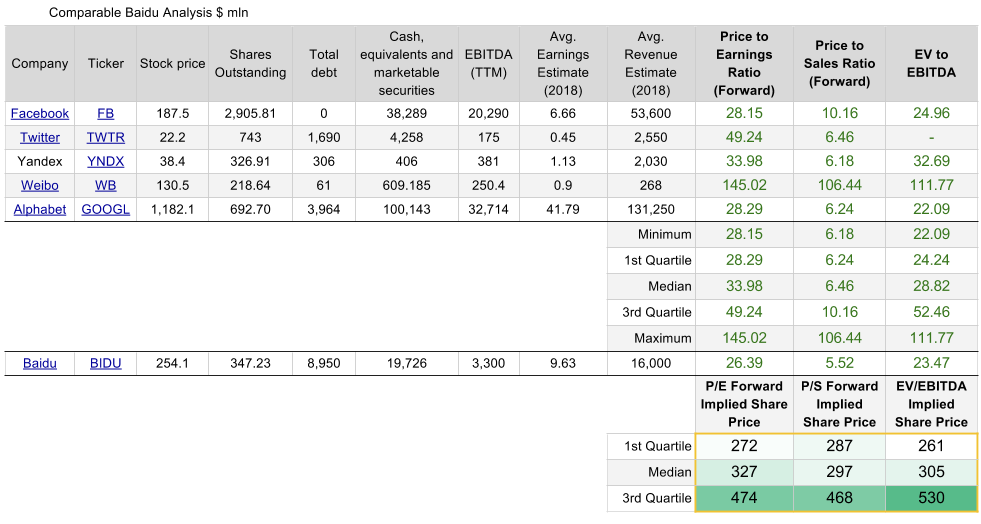Open the Alphabet company link

(x=40, y=209)
